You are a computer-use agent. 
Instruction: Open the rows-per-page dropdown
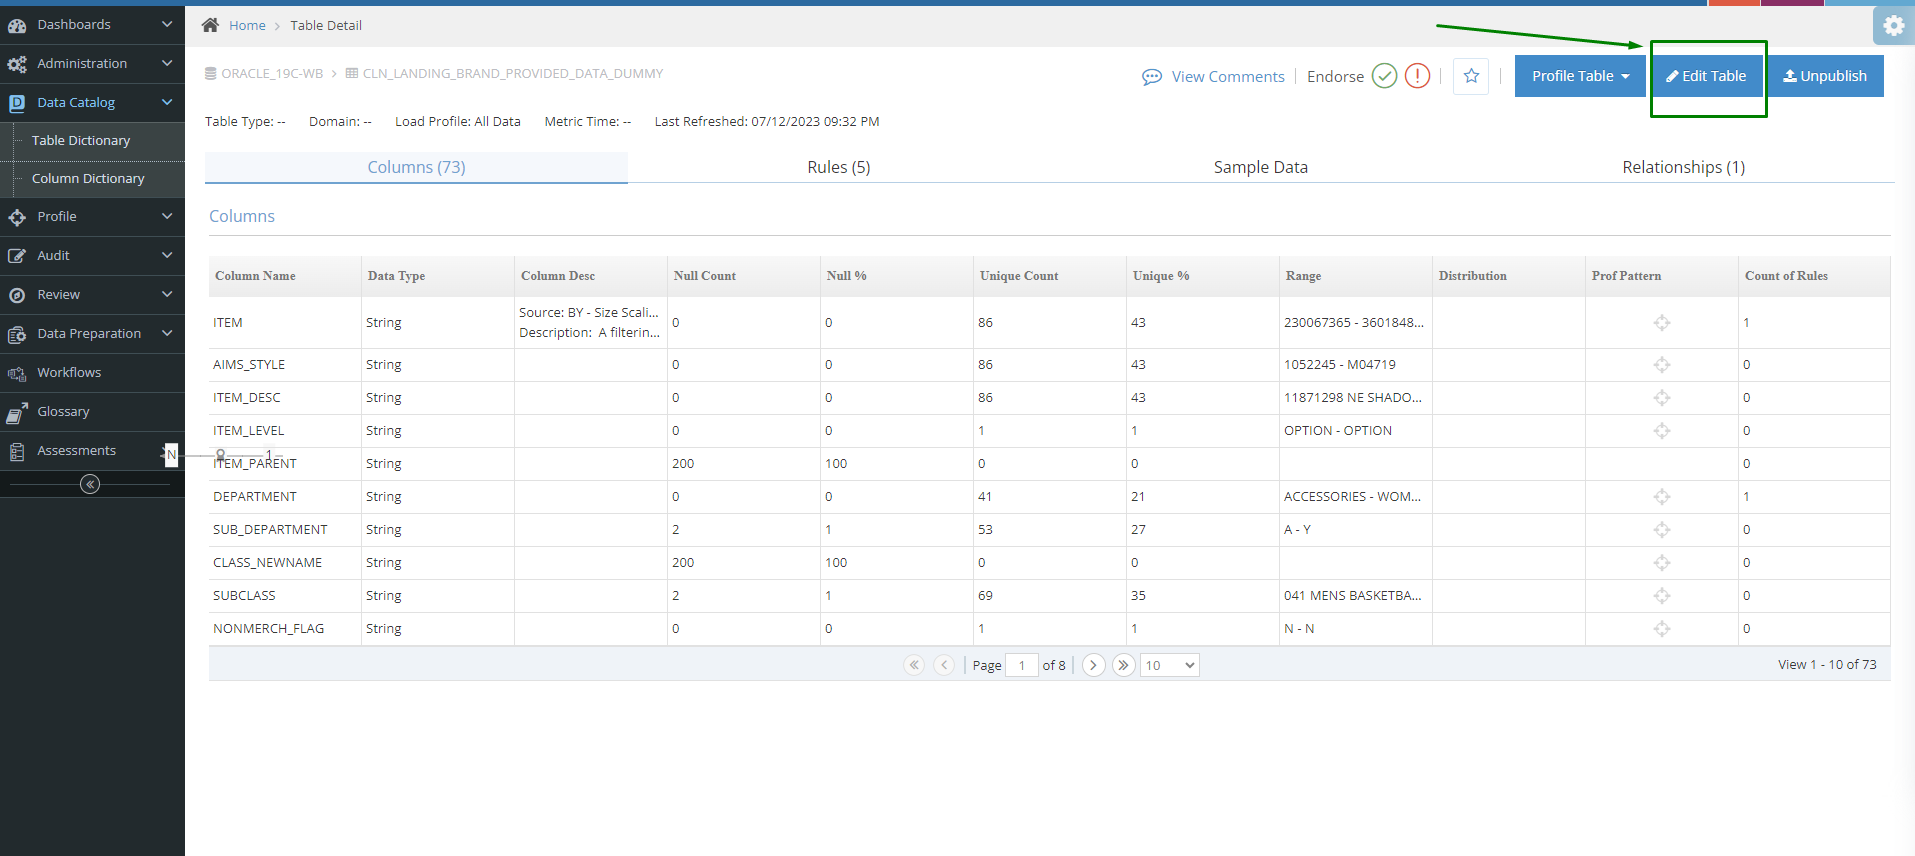click(x=1169, y=665)
